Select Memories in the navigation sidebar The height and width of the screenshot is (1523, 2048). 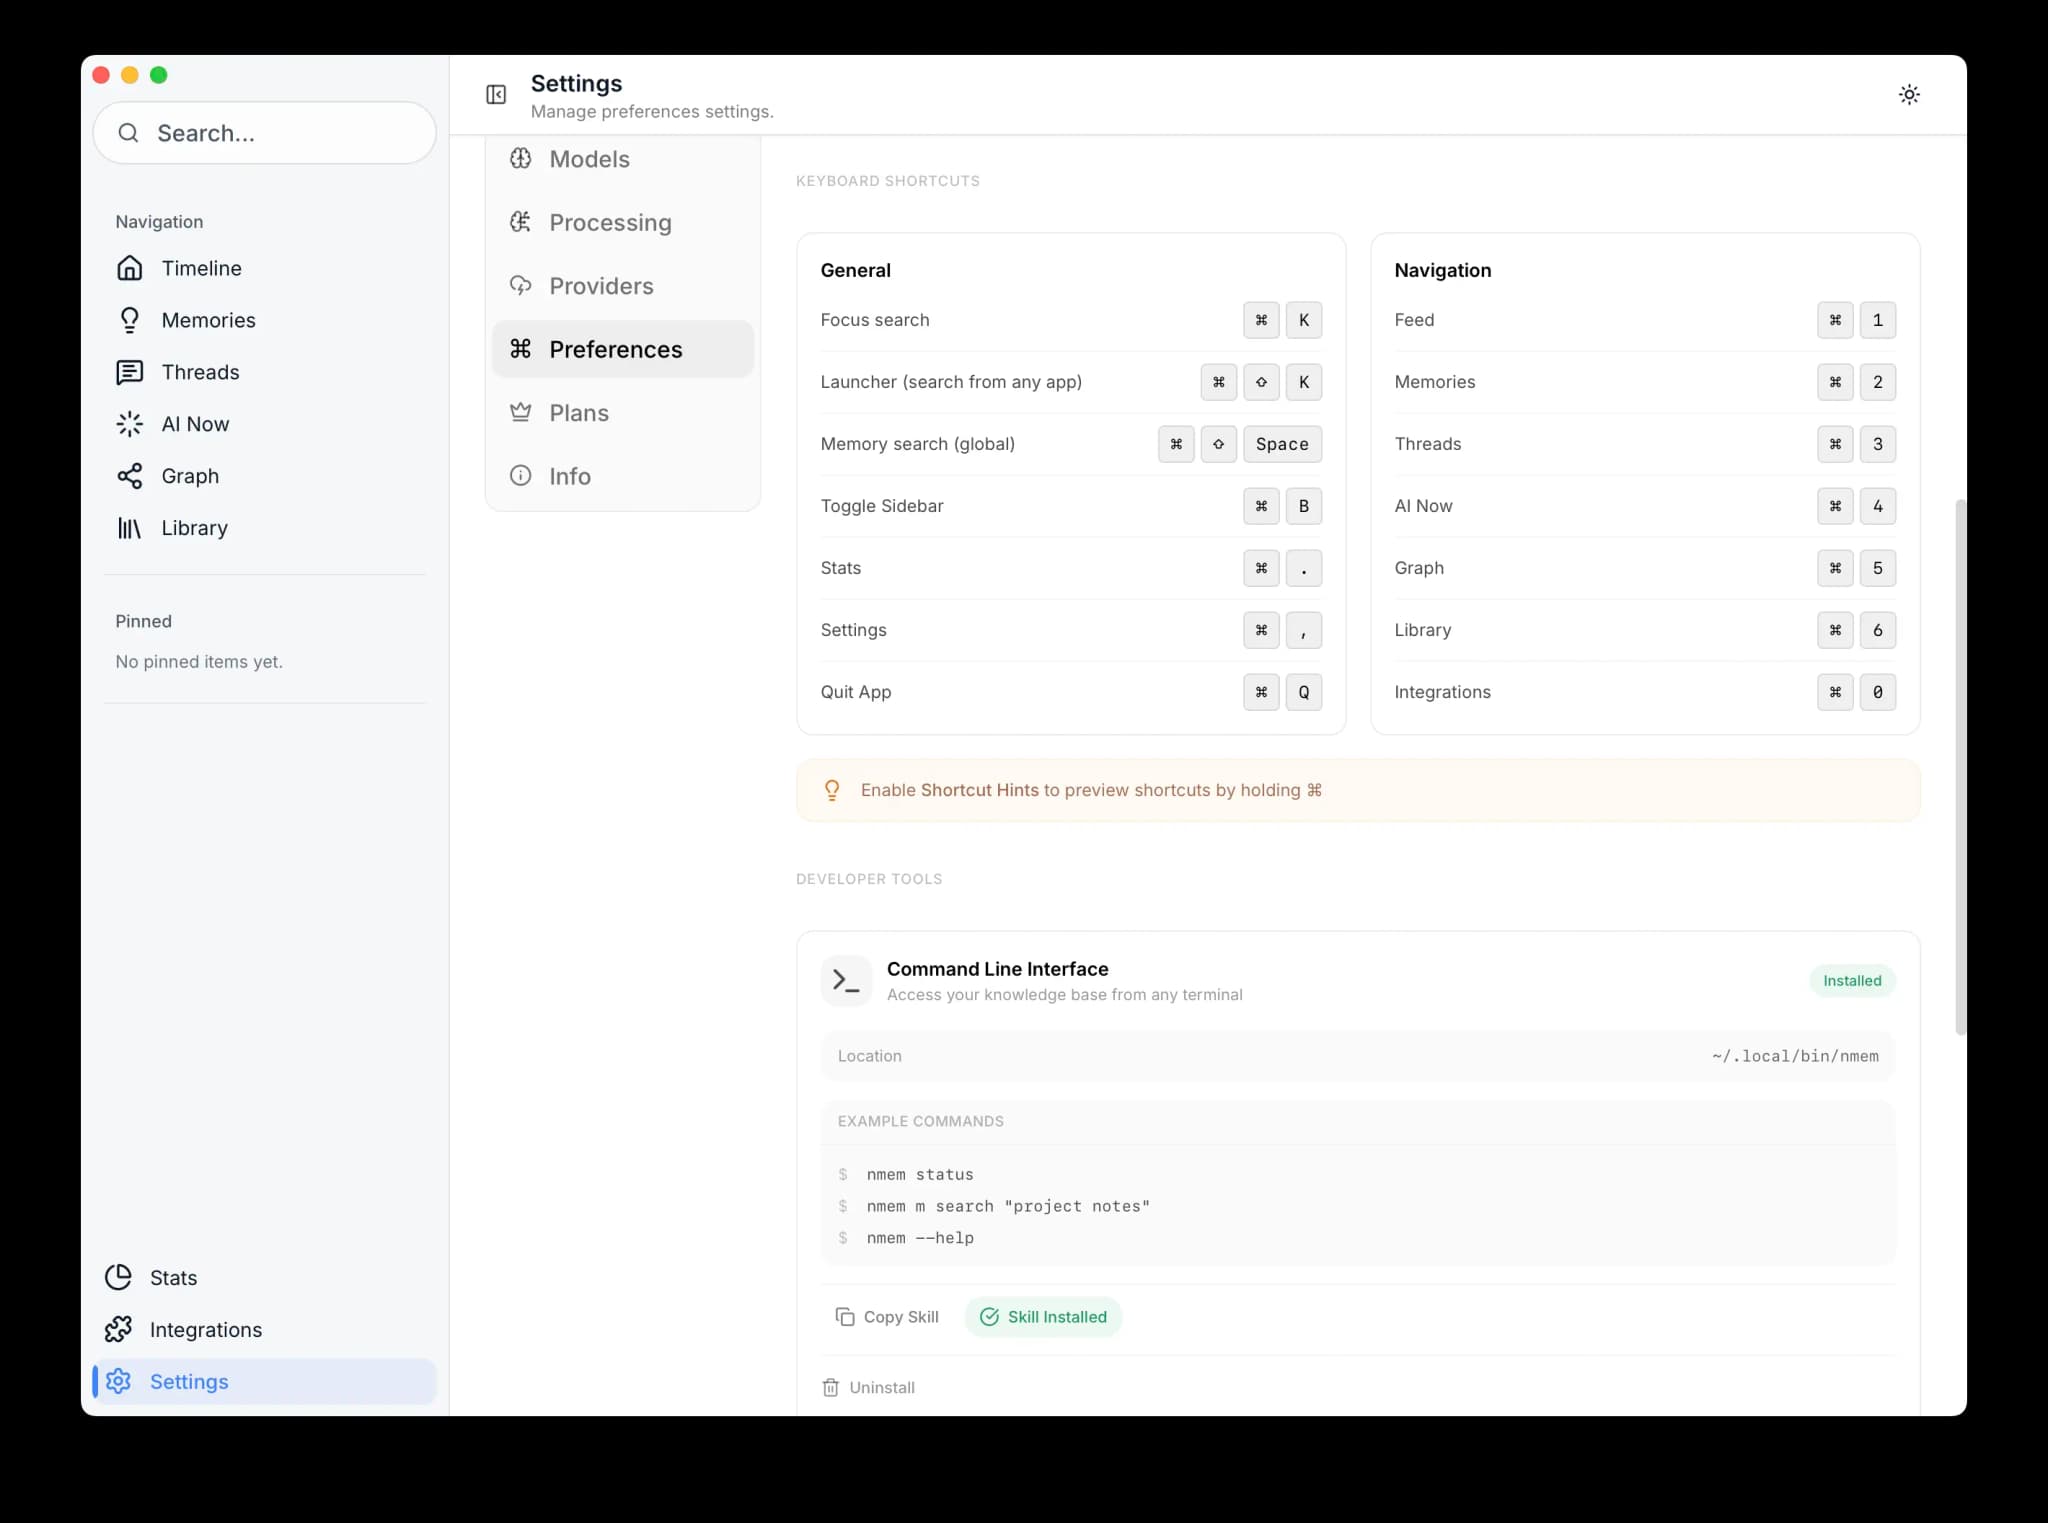click(x=209, y=320)
